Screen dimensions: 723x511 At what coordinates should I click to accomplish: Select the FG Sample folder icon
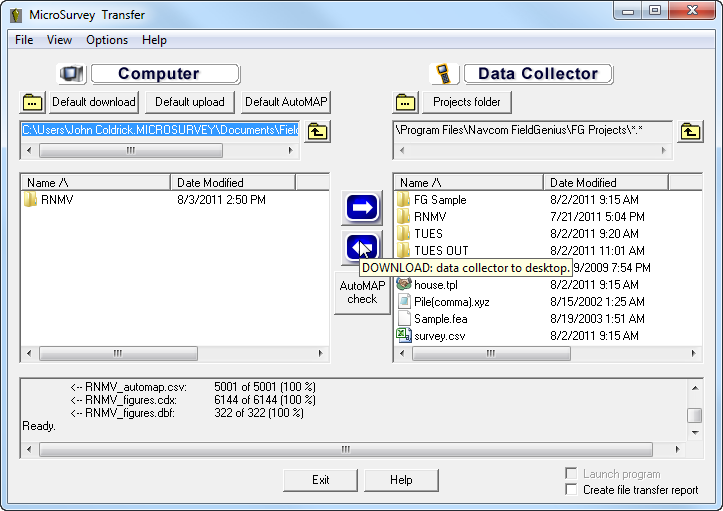[x=403, y=200]
